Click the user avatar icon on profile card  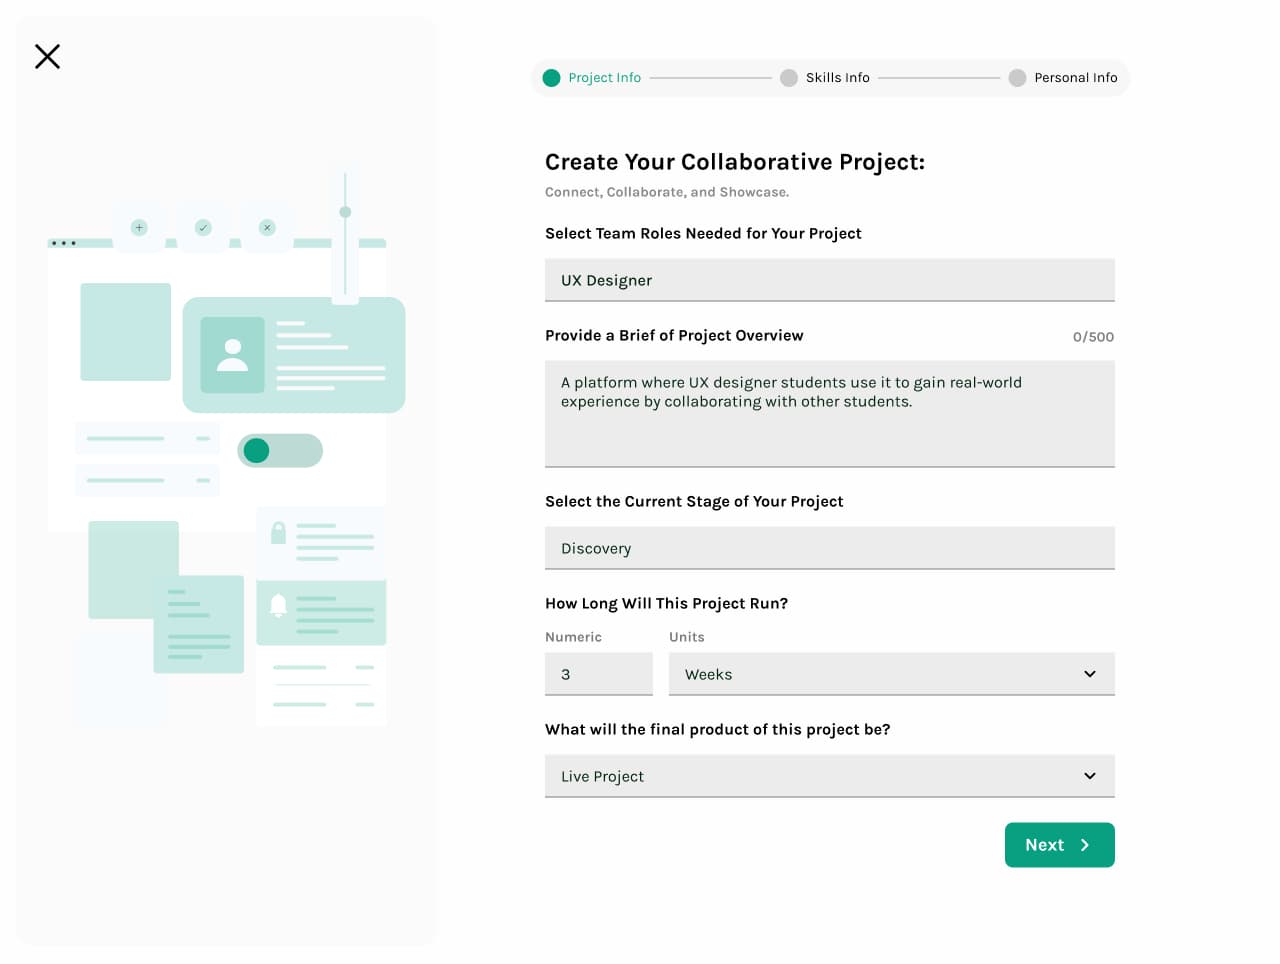pyautogui.click(x=232, y=355)
